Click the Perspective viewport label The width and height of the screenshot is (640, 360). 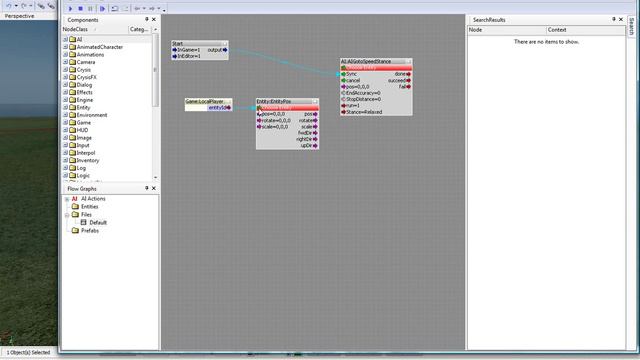click(19, 16)
